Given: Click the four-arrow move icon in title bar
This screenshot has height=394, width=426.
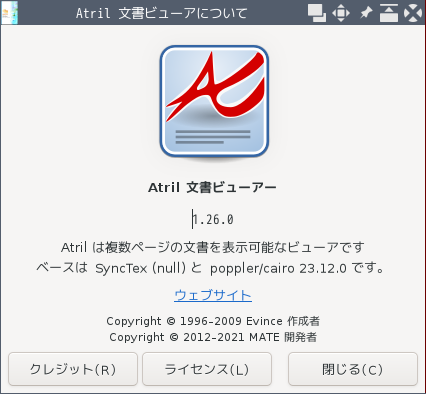Looking at the screenshot, I should 341,13.
